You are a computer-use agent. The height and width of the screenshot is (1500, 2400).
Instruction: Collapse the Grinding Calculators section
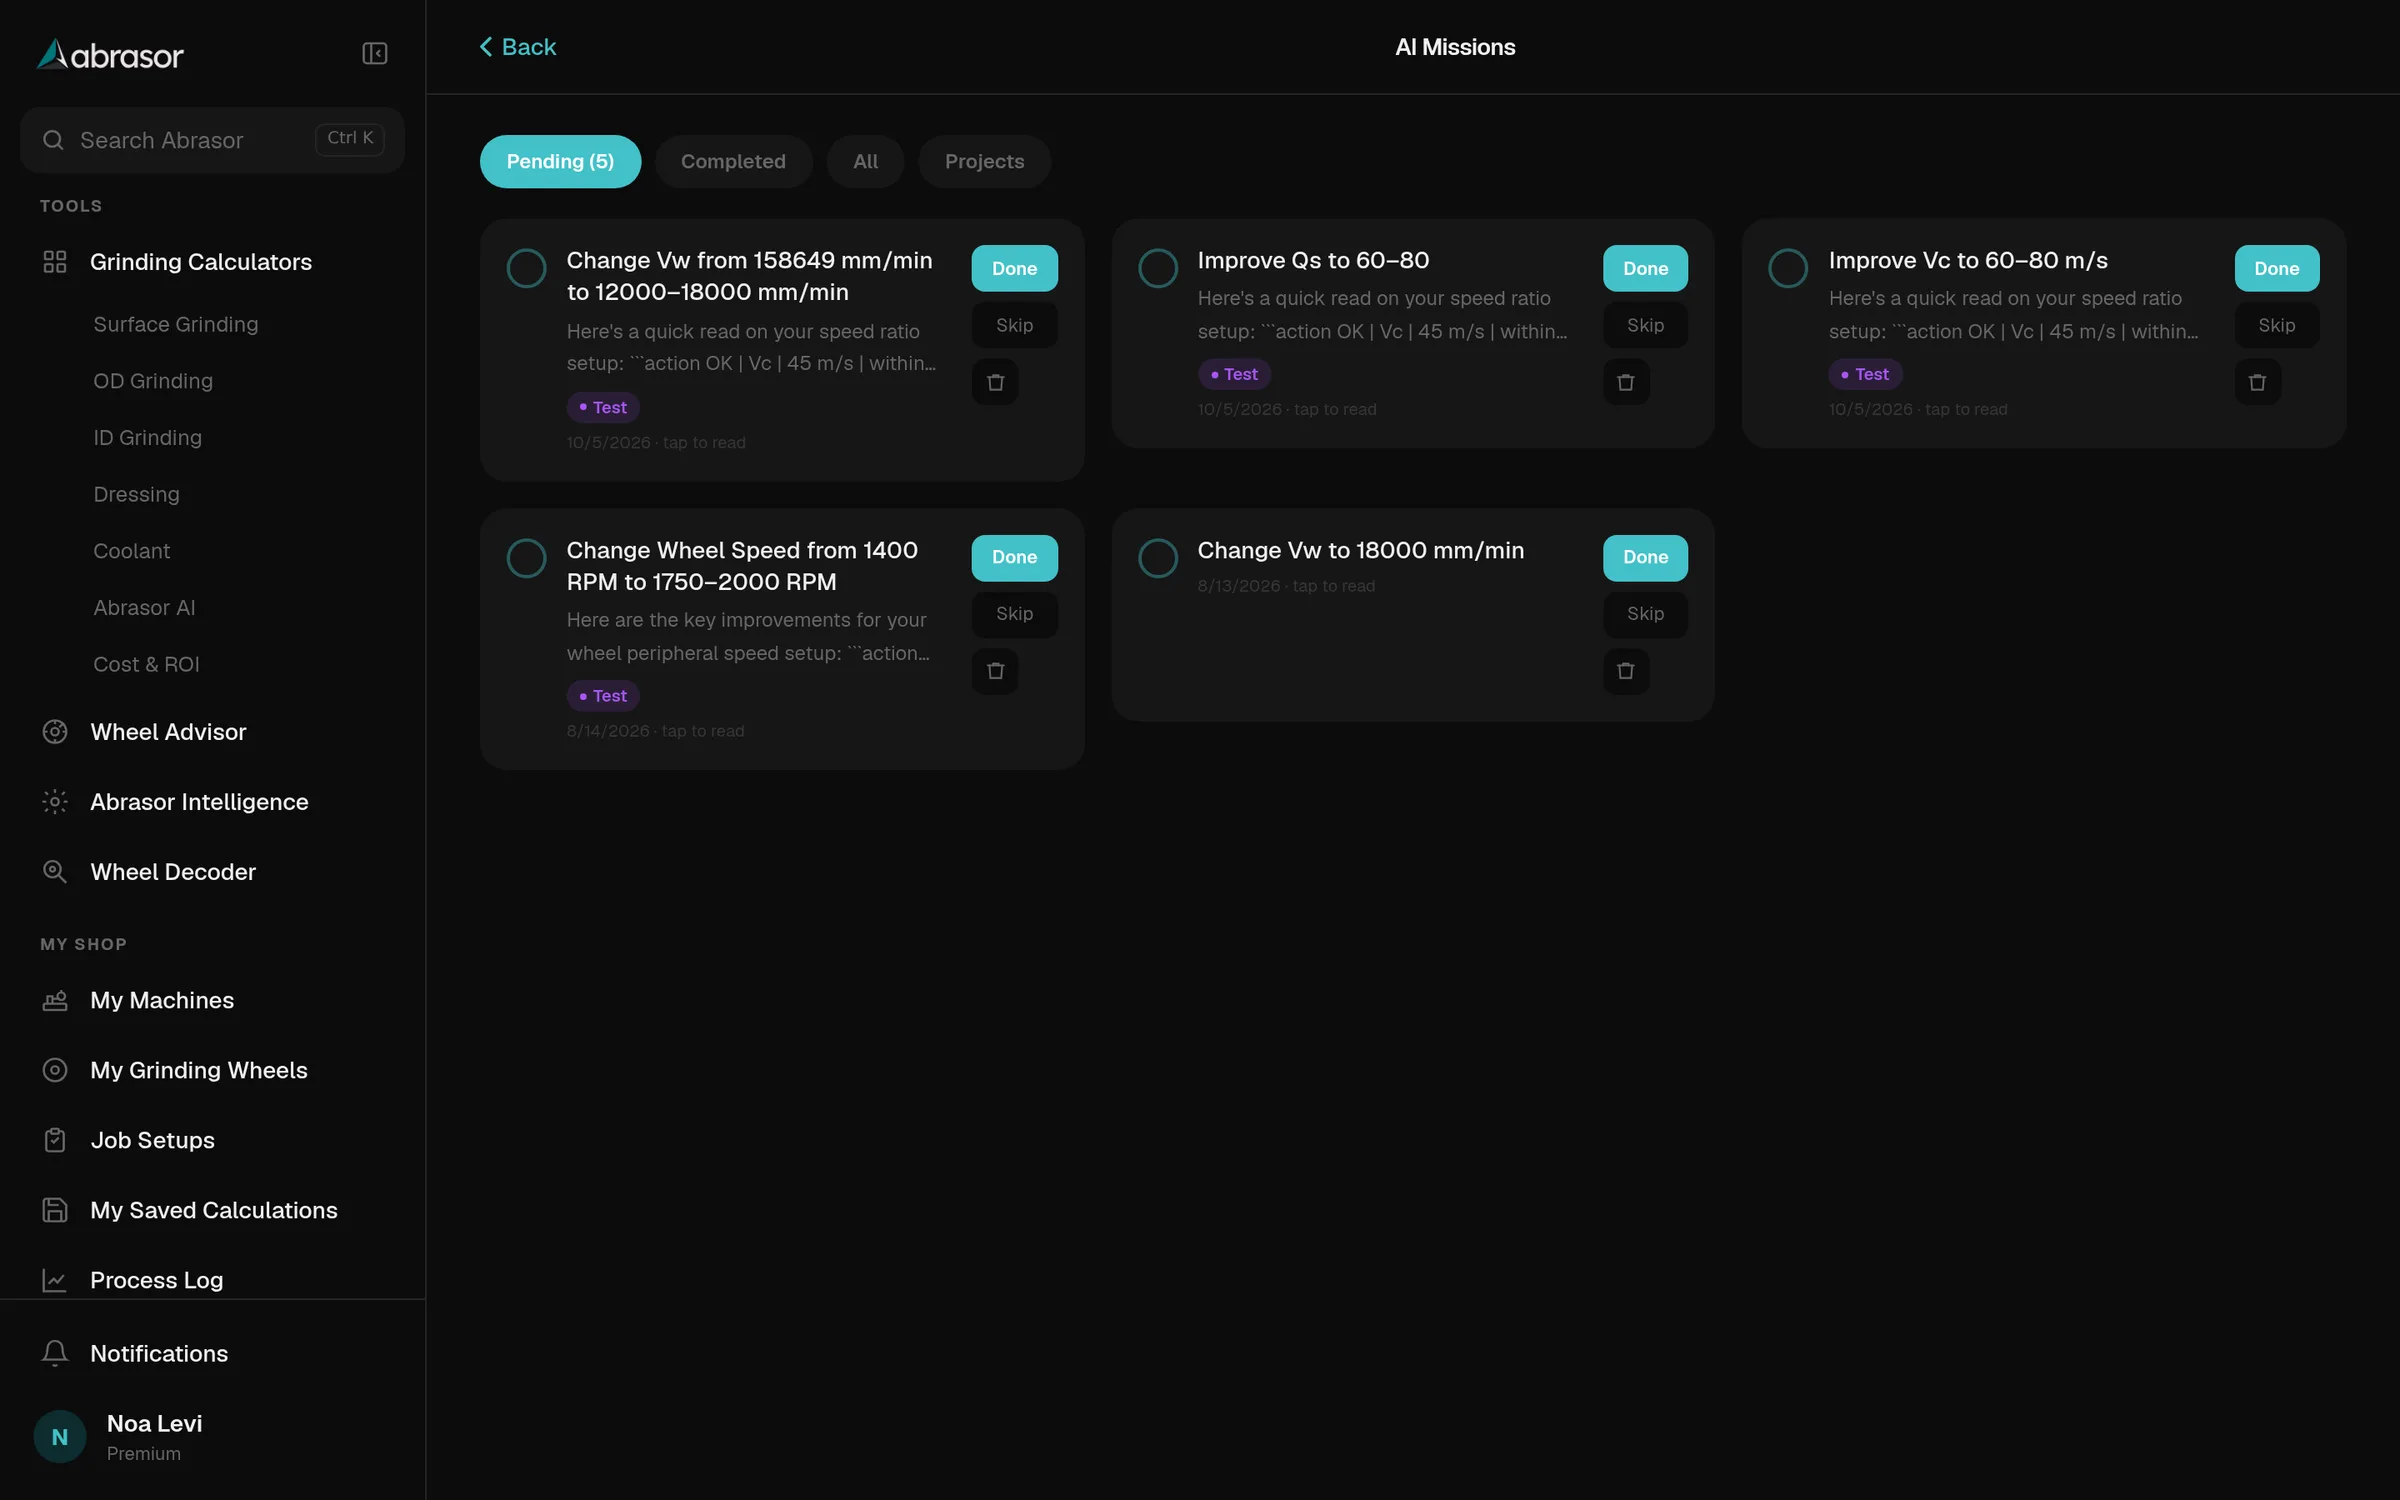coord(212,262)
